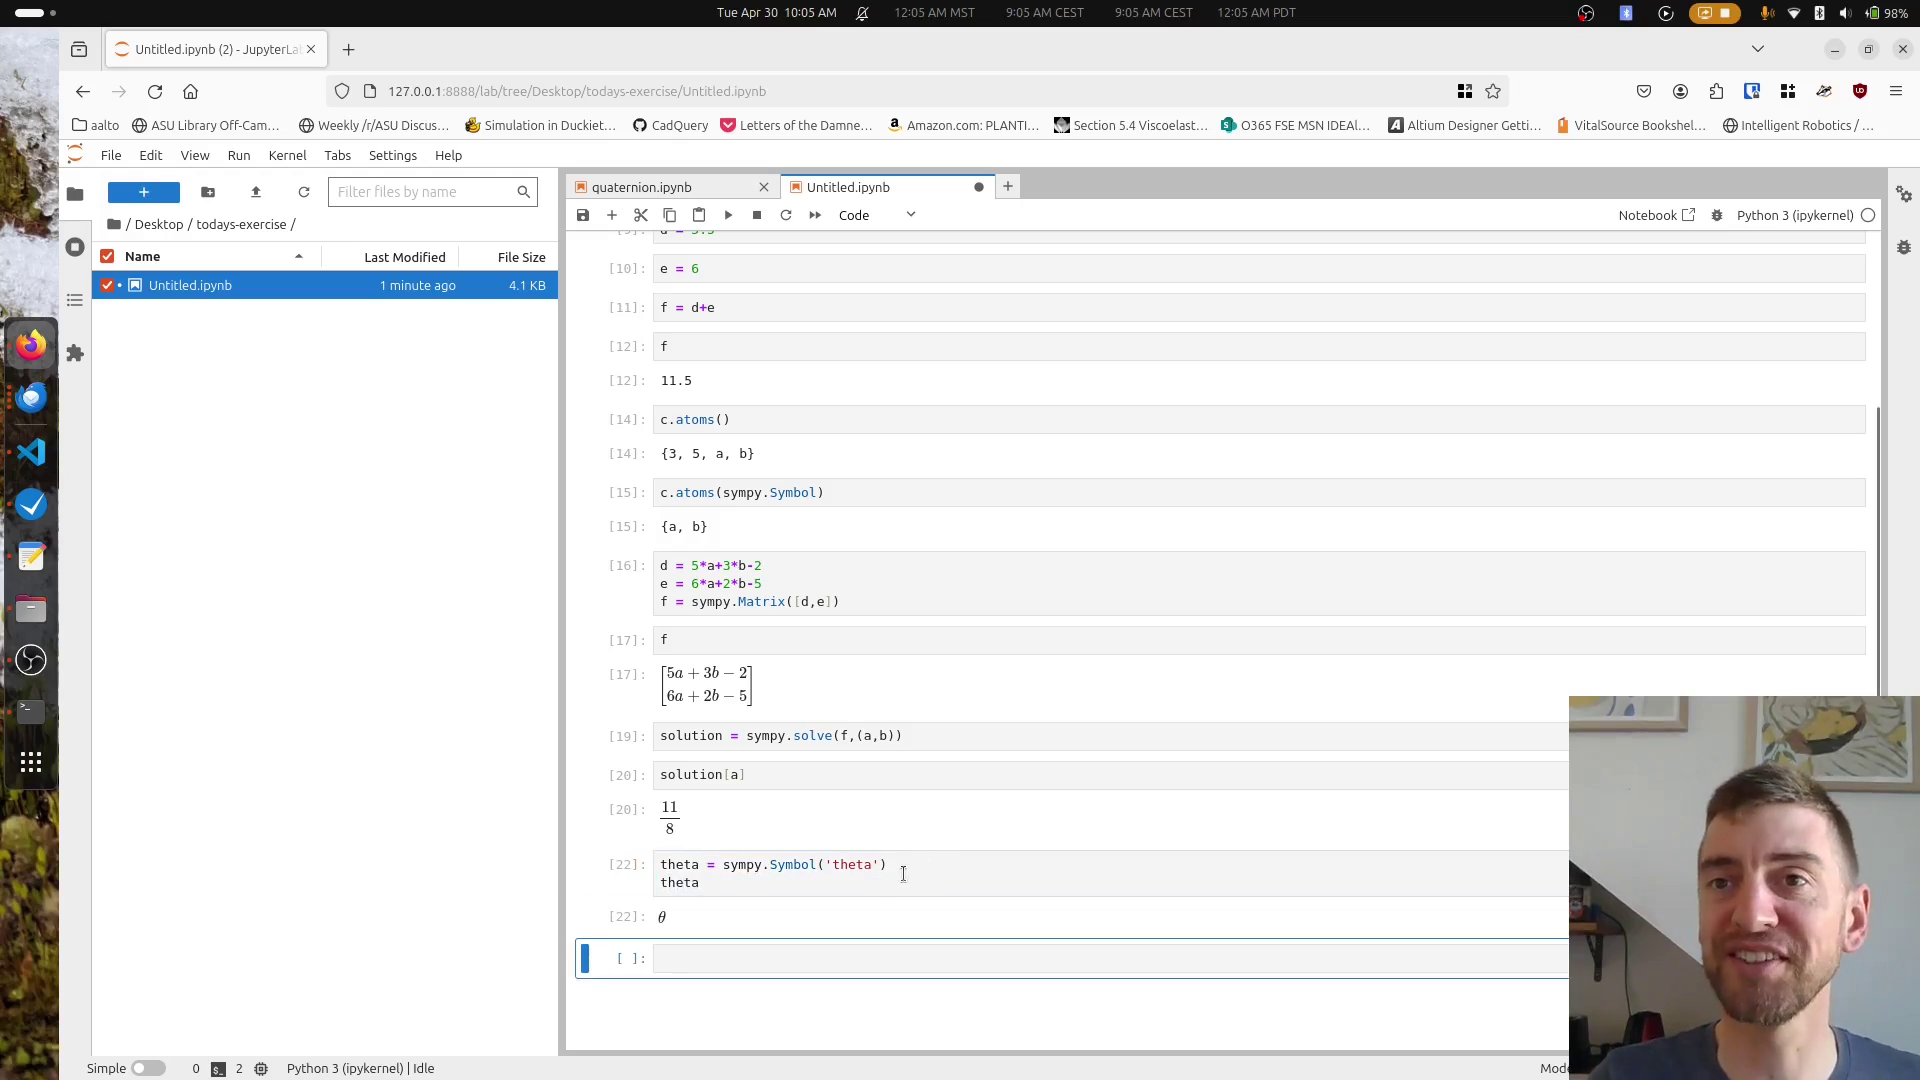Refresh the file browser list
Screen dimensions: 1920x1080
click(304, 192)
